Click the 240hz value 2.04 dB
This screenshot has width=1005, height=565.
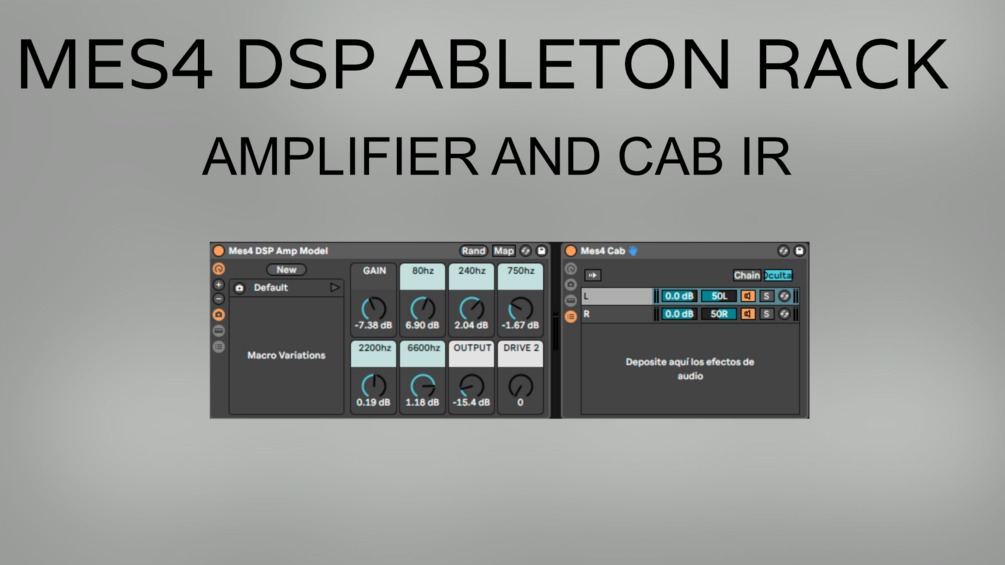point(472,325)
